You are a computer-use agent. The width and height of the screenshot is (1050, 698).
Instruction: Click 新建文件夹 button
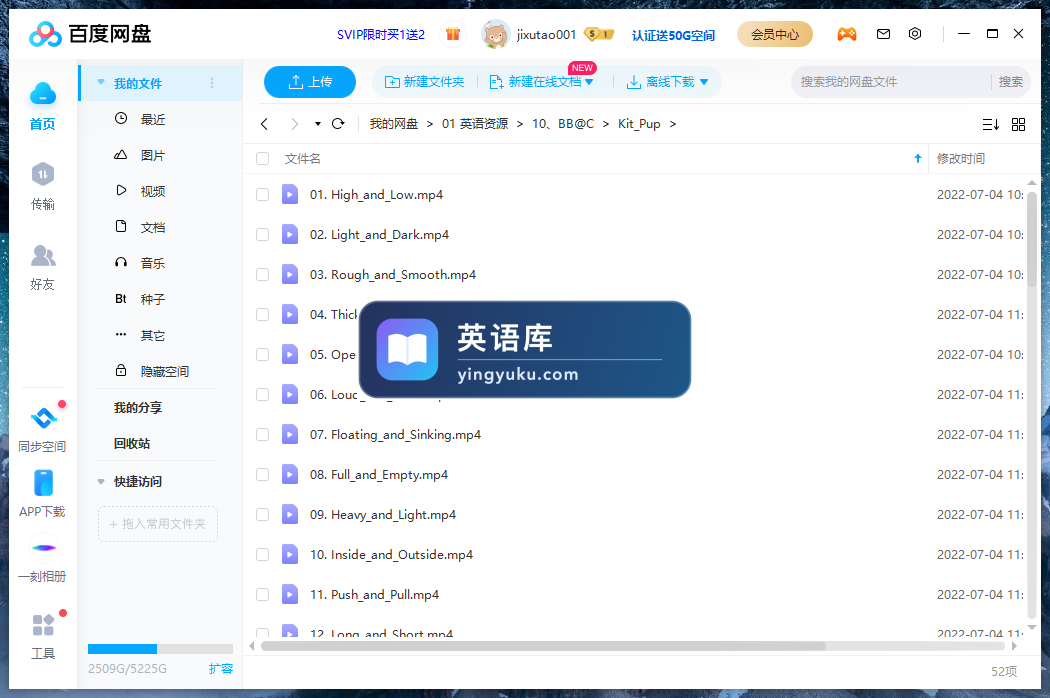[x=425, y=82]
